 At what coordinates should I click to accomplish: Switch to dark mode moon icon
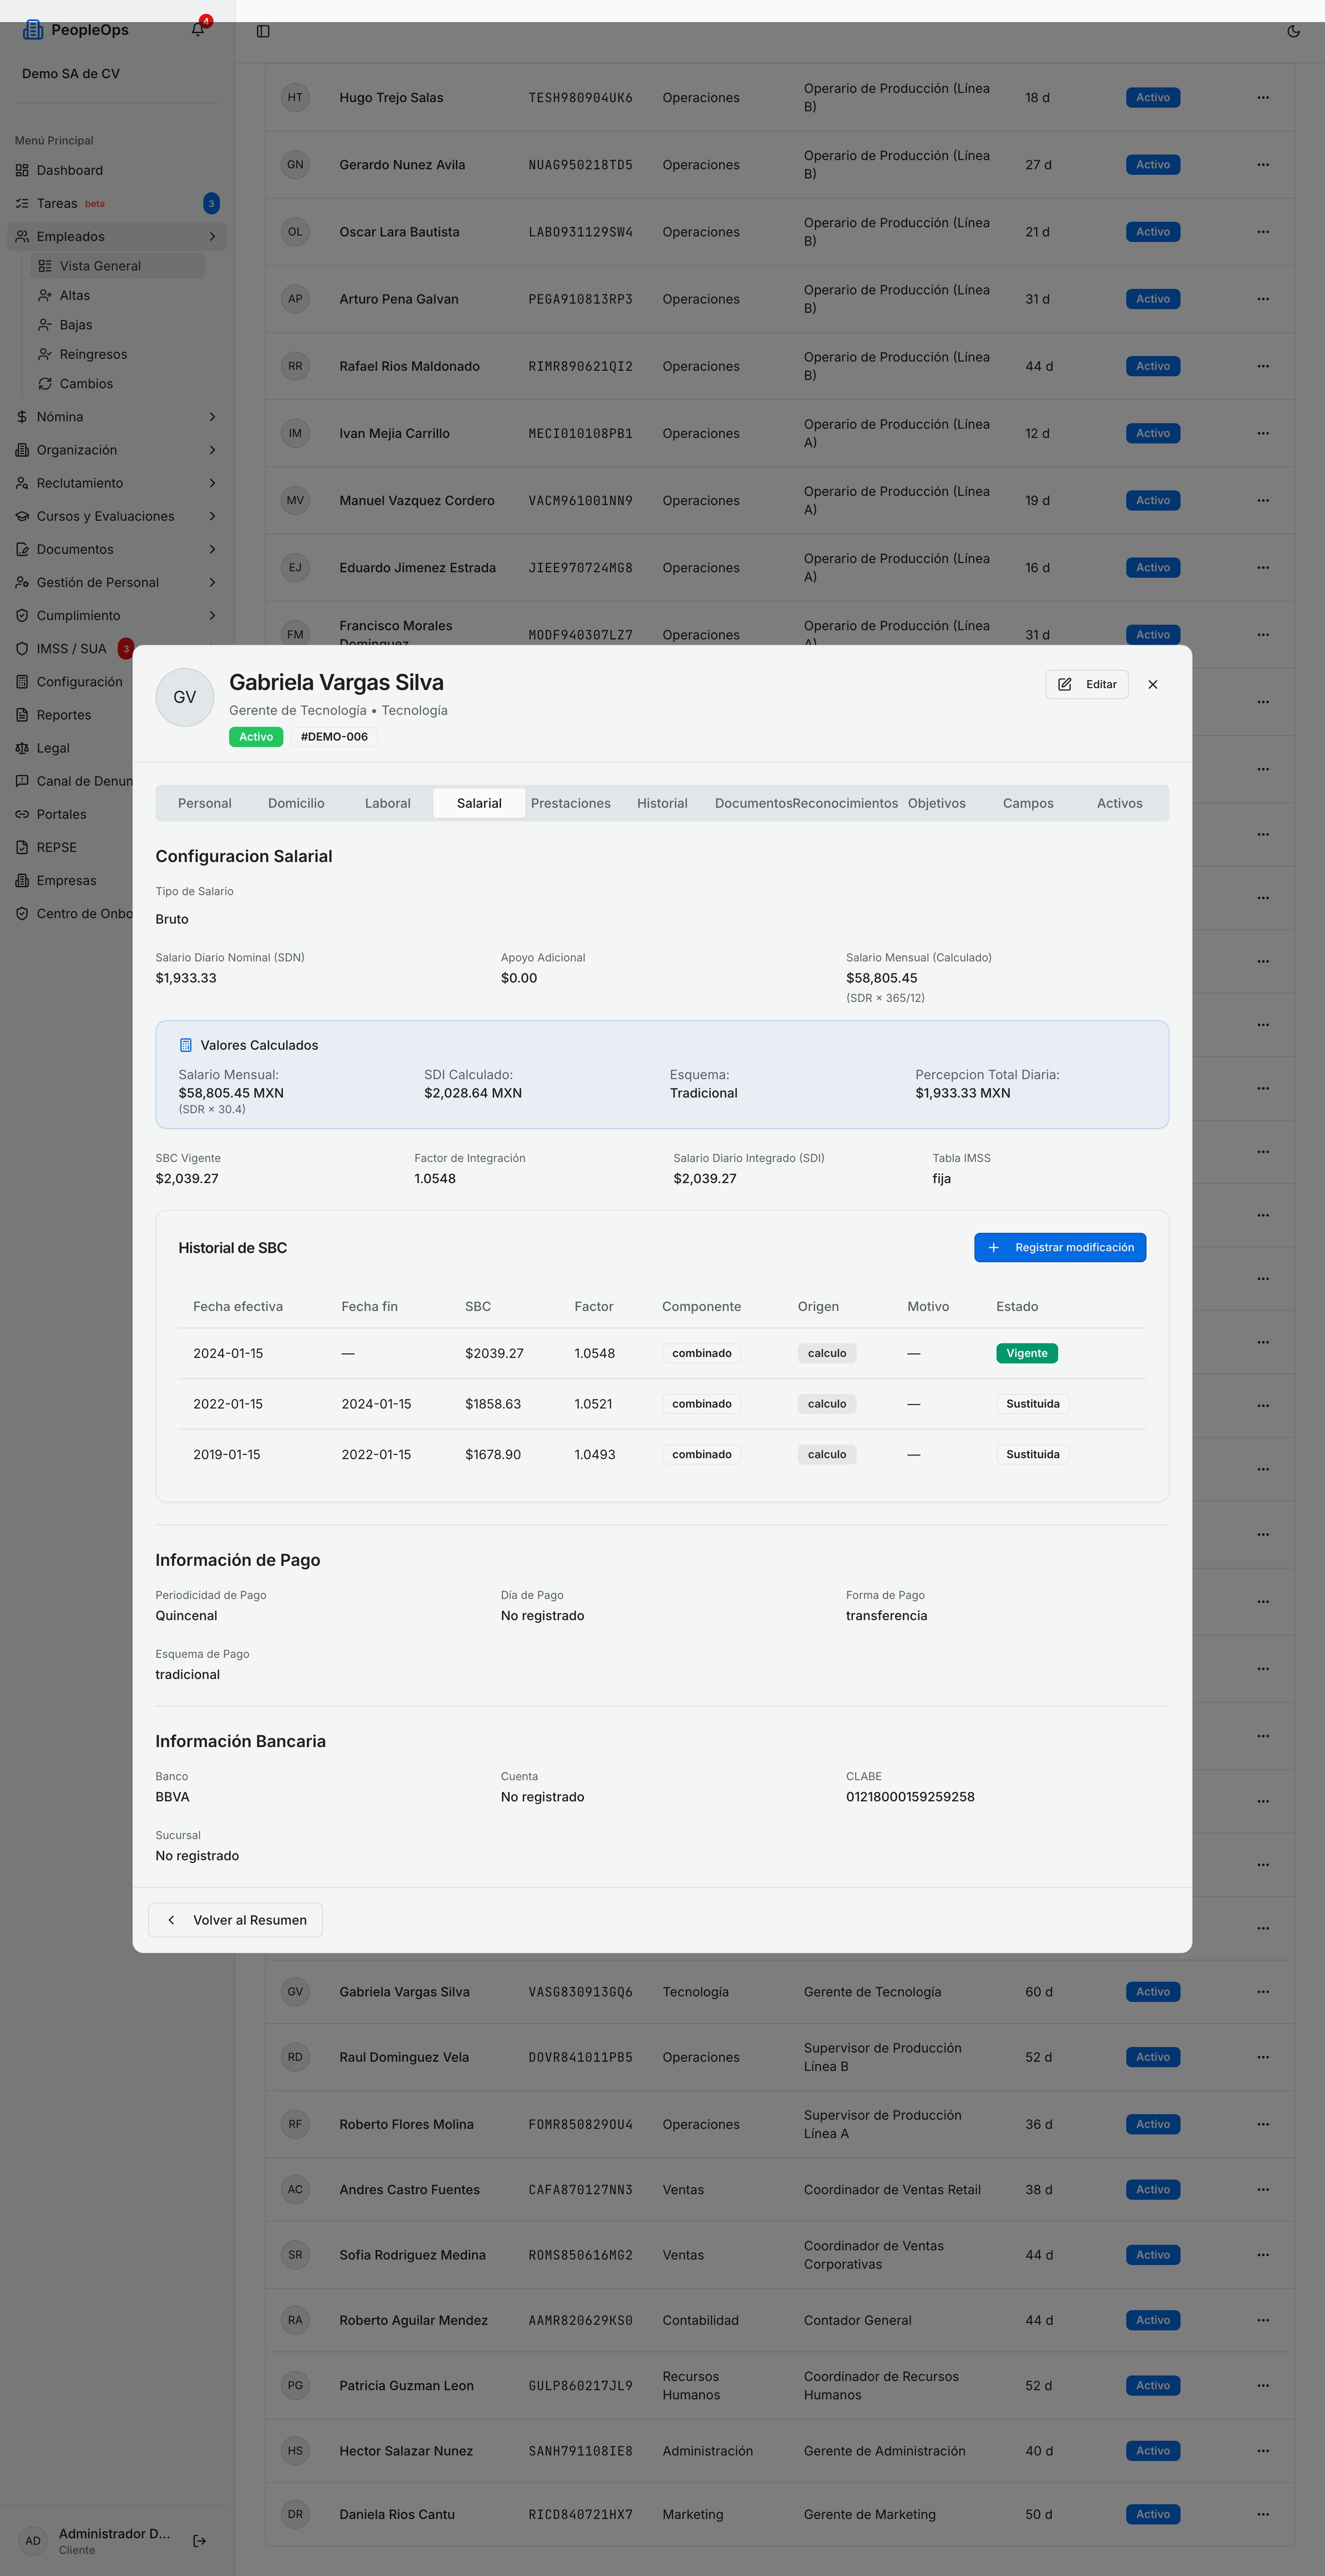pyautogui.click(x=1293, y=31)
